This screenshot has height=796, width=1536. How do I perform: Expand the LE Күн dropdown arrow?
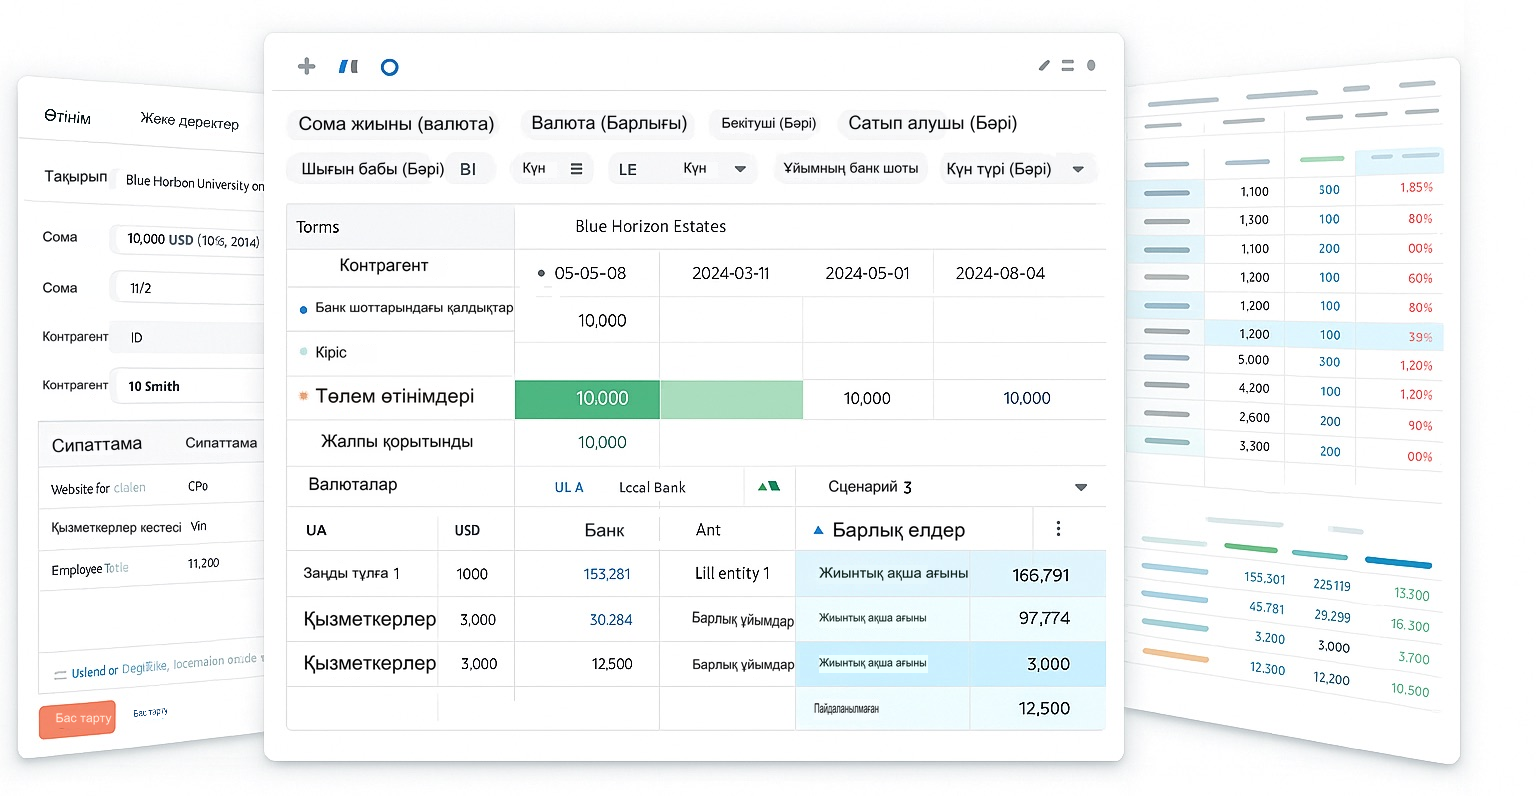point(740,169)
